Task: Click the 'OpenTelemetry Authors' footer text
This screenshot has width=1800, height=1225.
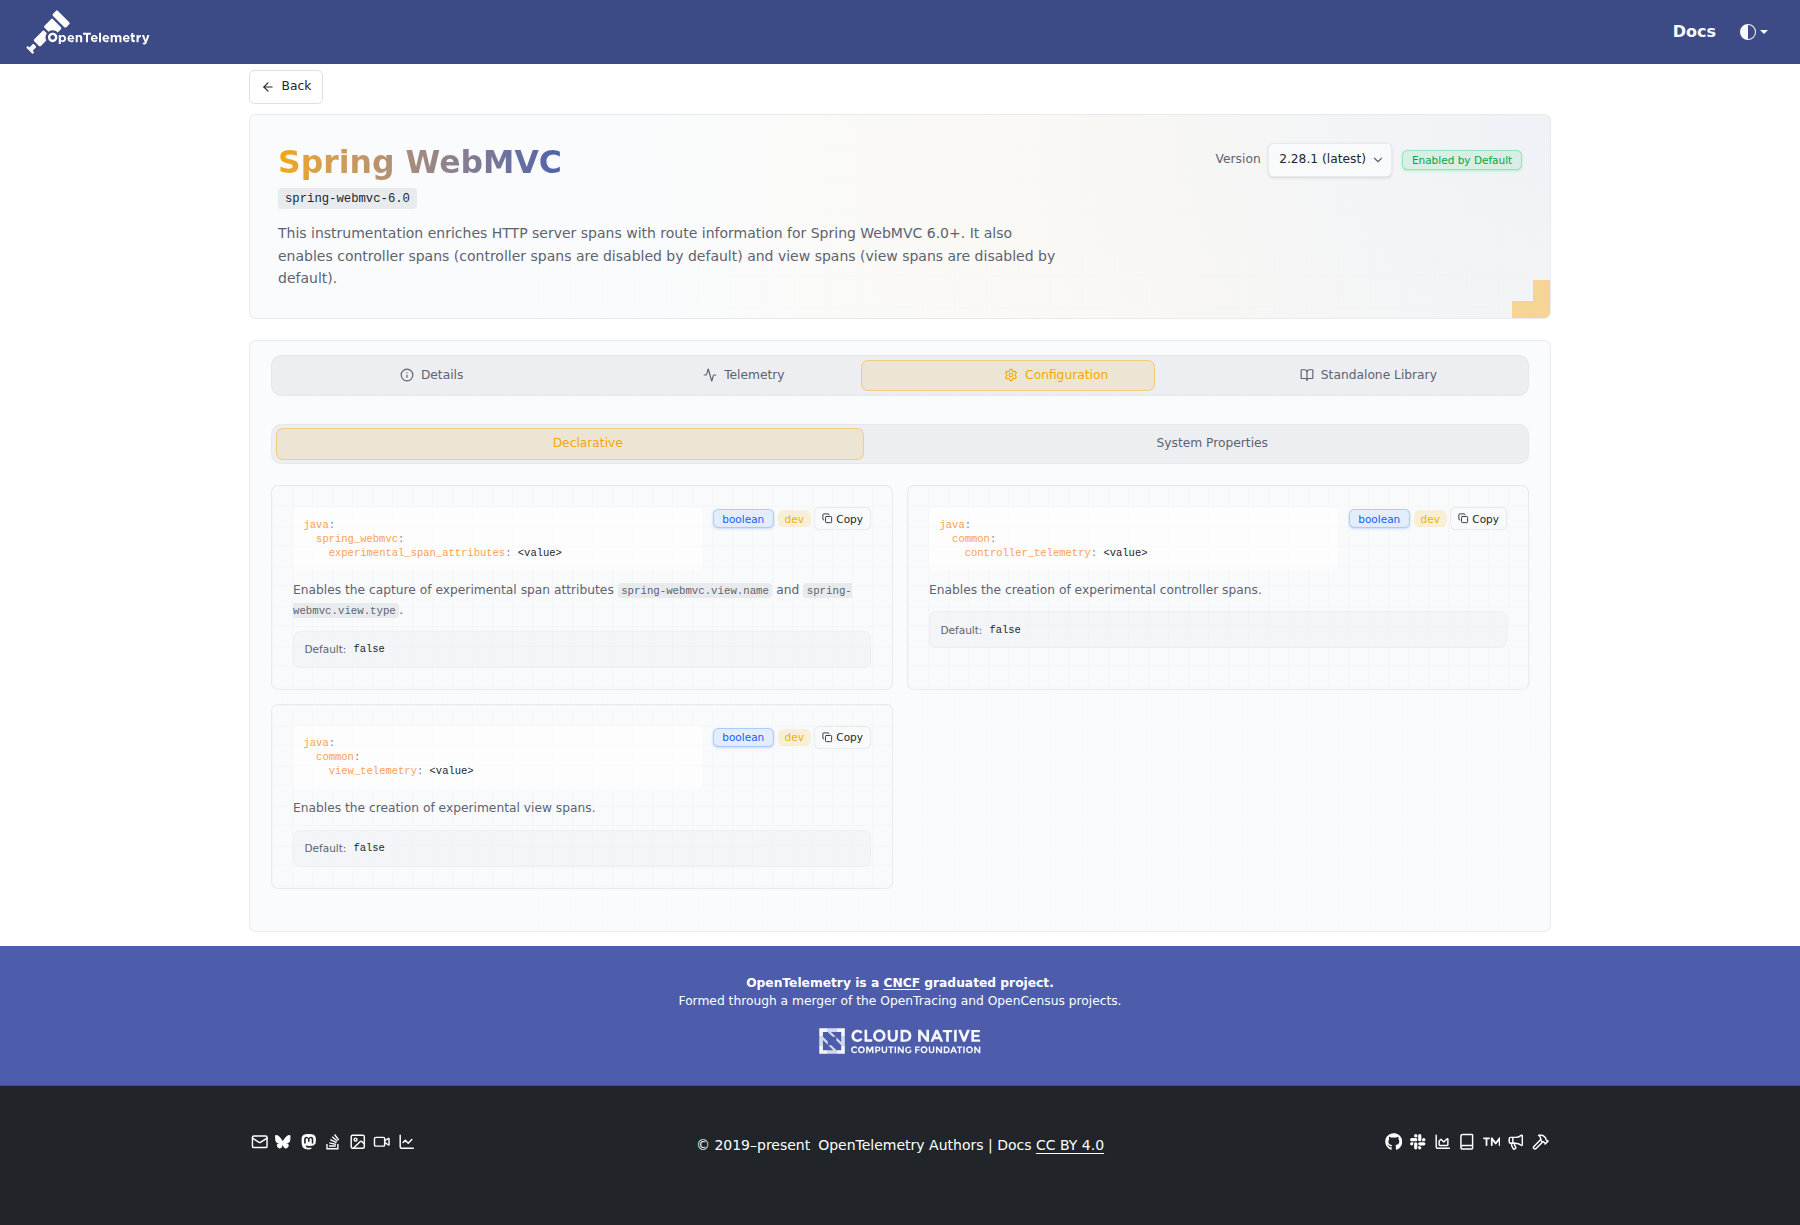Action: pos(901,1145)
